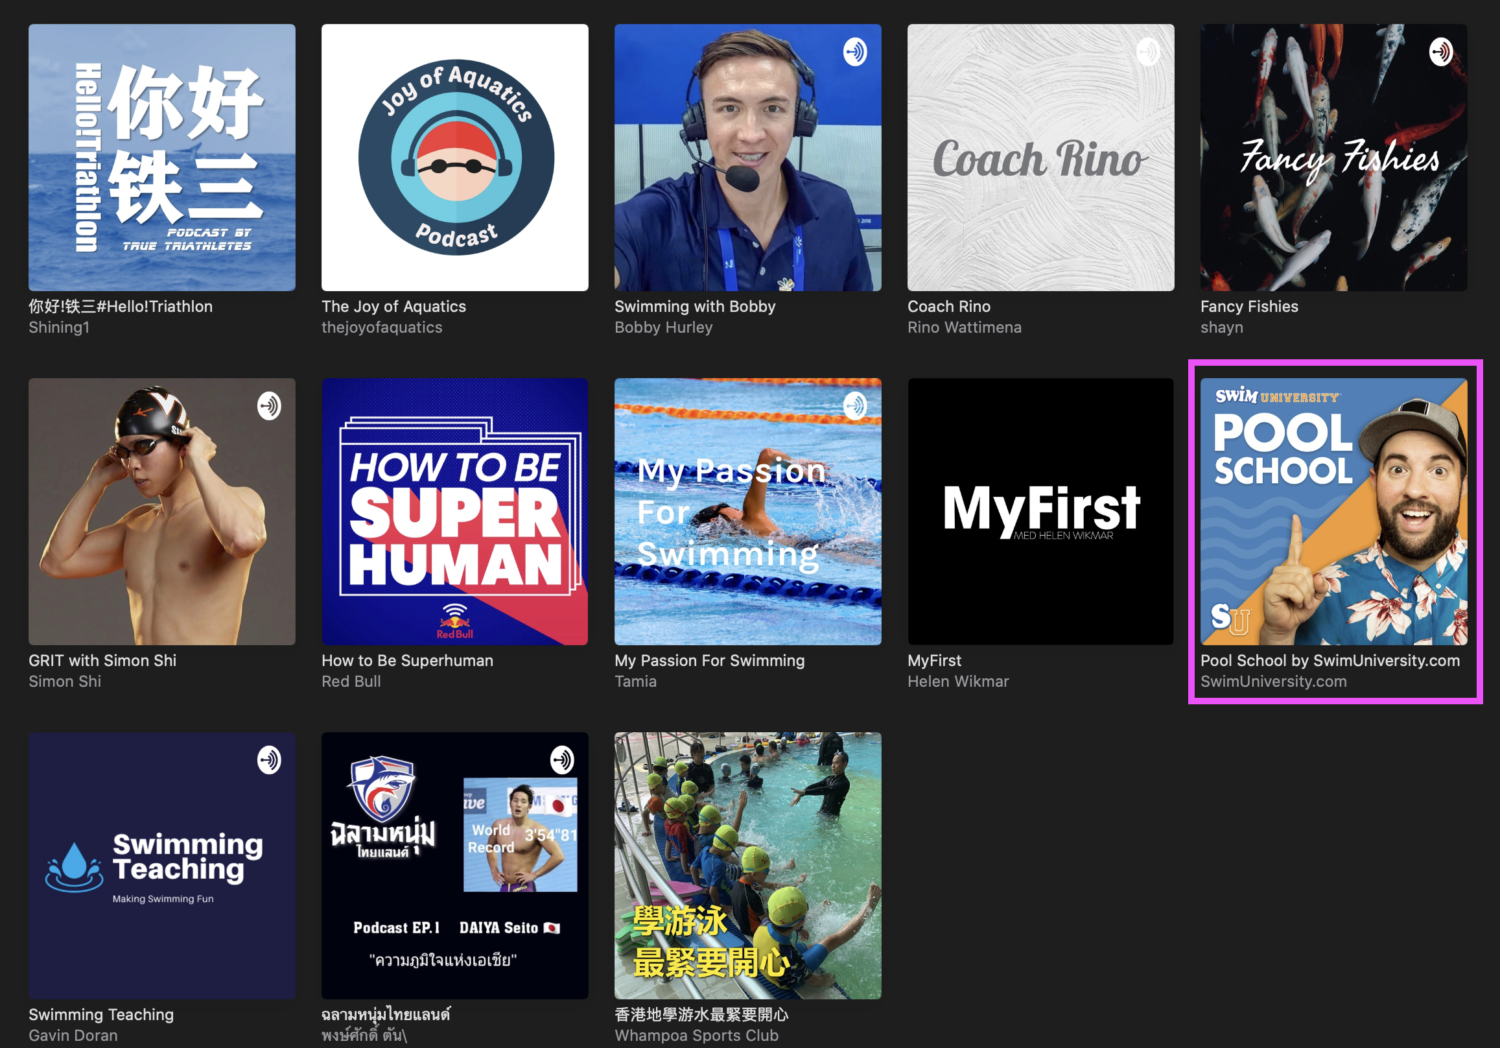Open The Joy of Aquatics podcast artwork
This screenshot has width=1500, height=1048.
(455, 158)
